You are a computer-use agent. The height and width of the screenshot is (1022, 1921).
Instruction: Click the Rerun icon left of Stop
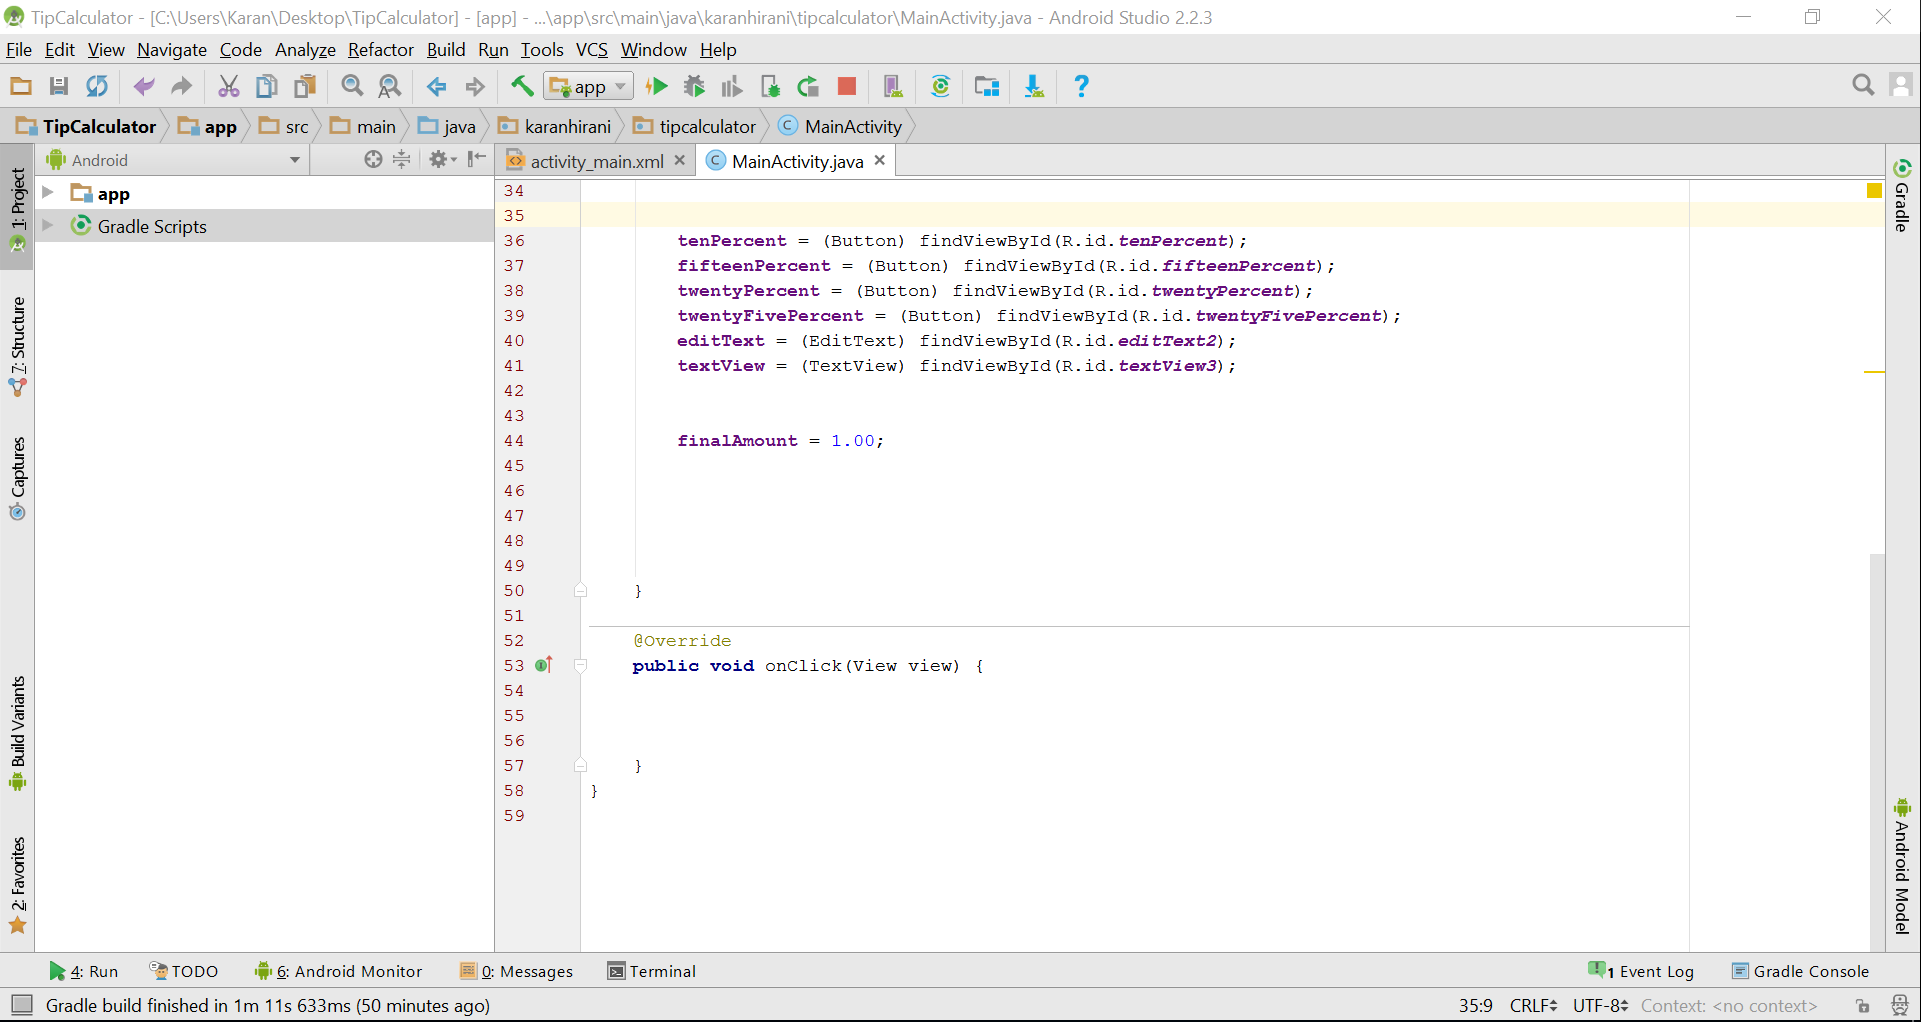click(x=808, y=87)
